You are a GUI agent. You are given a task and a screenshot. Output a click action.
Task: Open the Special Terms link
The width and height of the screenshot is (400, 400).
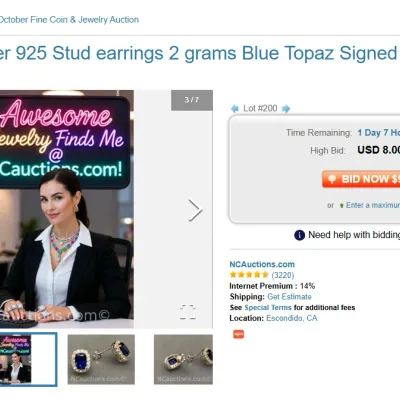(268, 307)
